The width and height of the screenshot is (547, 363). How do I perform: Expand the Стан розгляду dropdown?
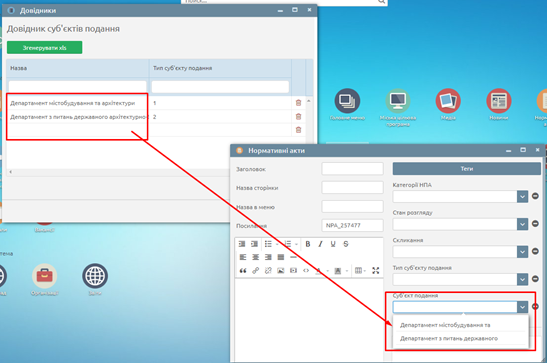pos(522,224)
